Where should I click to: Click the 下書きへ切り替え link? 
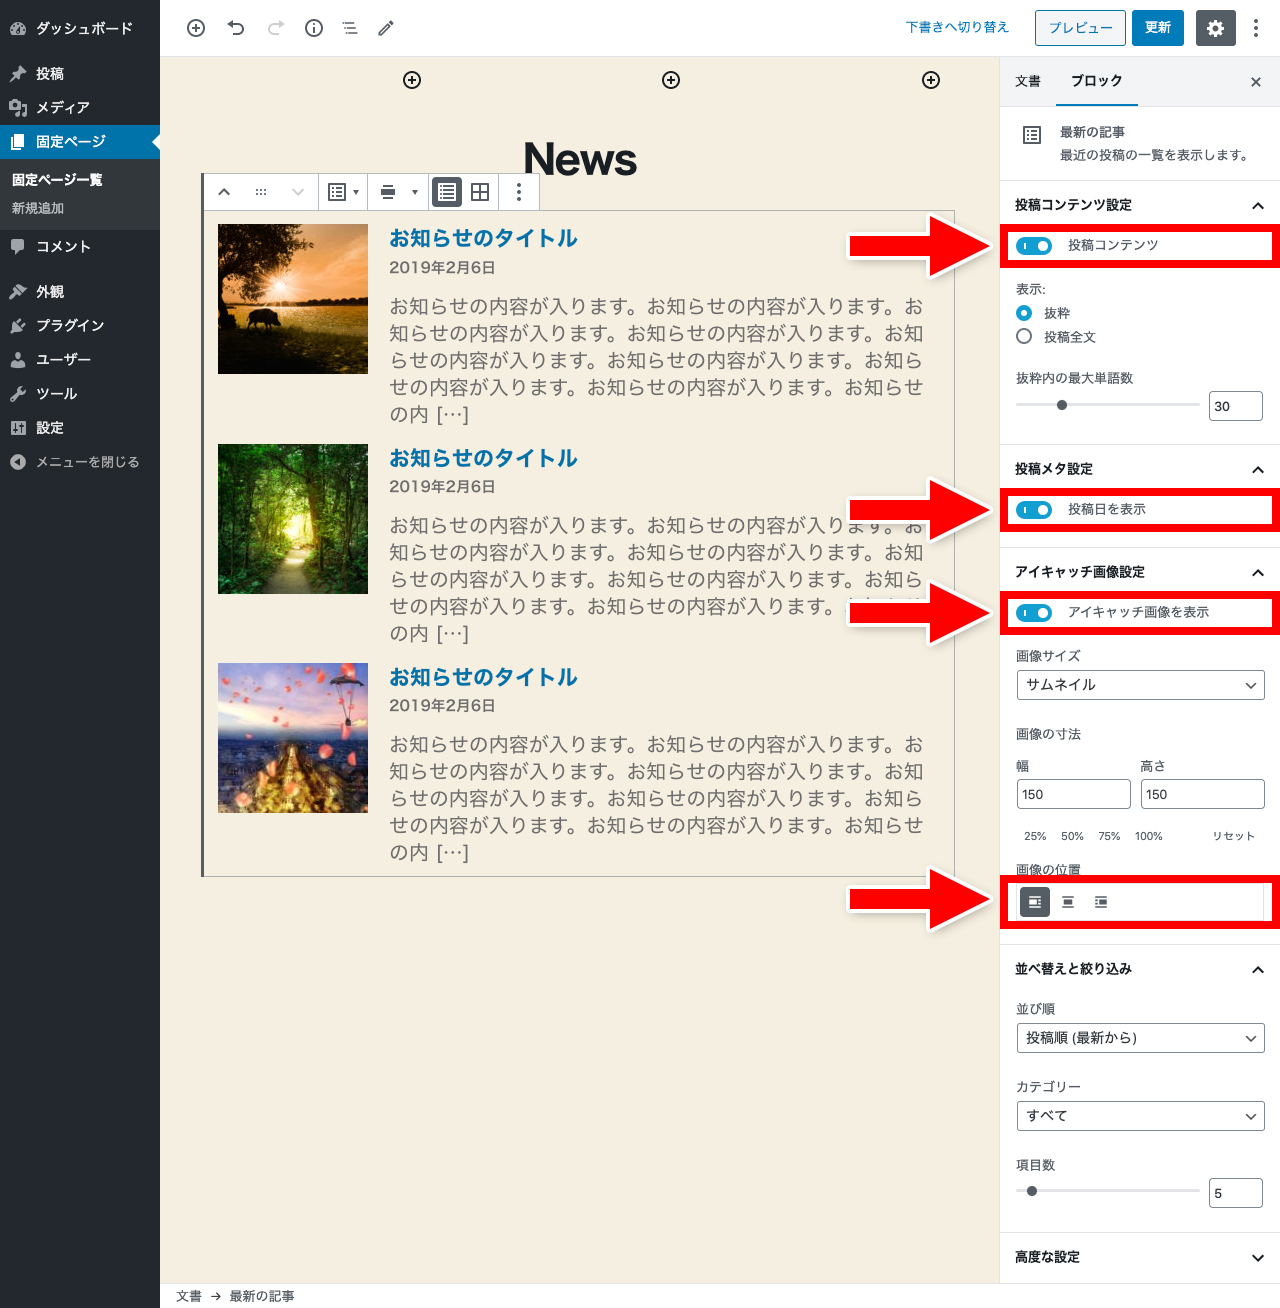956,28
